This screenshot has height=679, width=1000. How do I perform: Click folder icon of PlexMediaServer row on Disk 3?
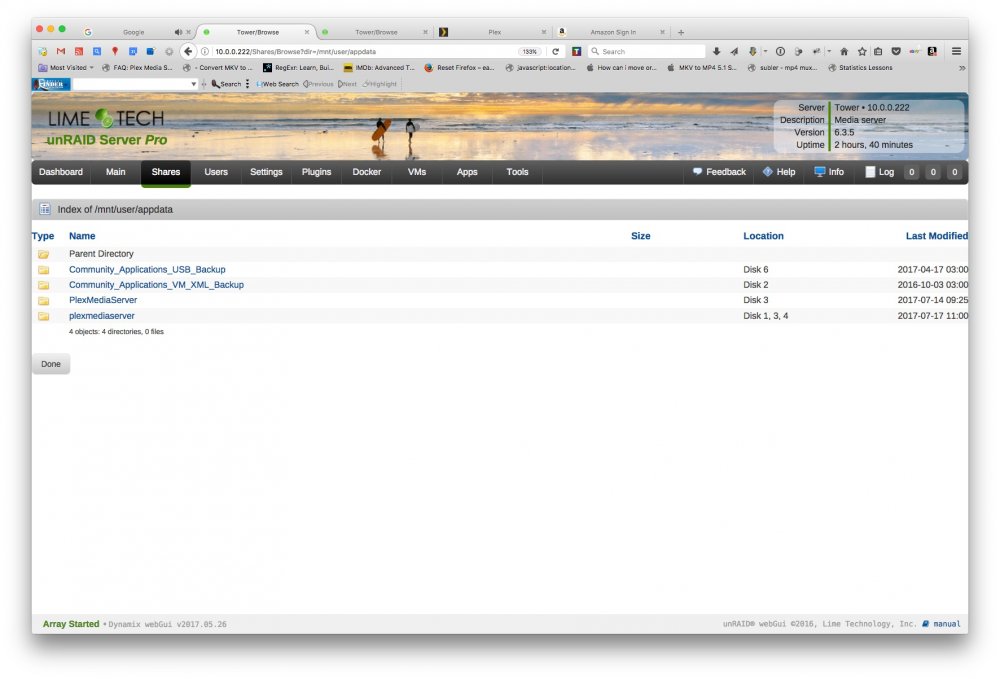tap(43, 300)
